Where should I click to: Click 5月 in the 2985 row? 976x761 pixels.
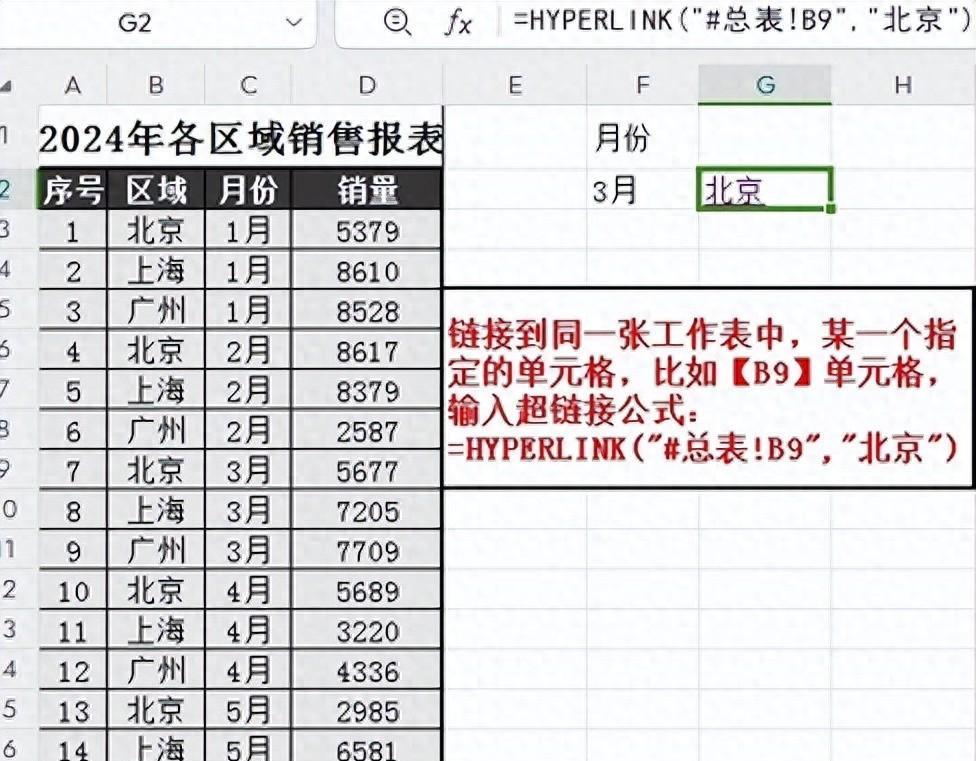point(248,711)
